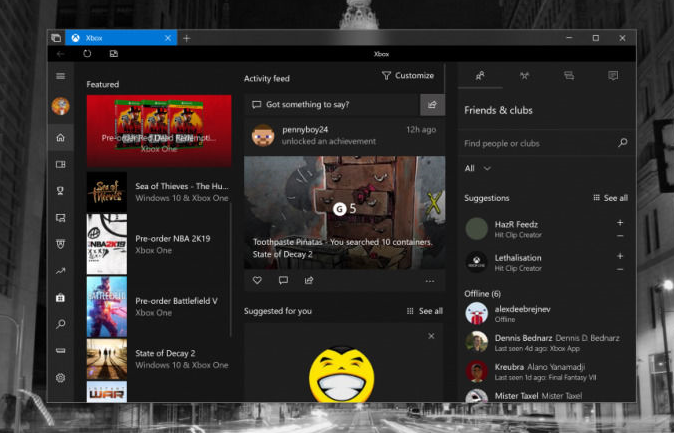This screenshot has width=674, height=433.
Task: Remove Lethalisation suggestion
Action: 620,269
